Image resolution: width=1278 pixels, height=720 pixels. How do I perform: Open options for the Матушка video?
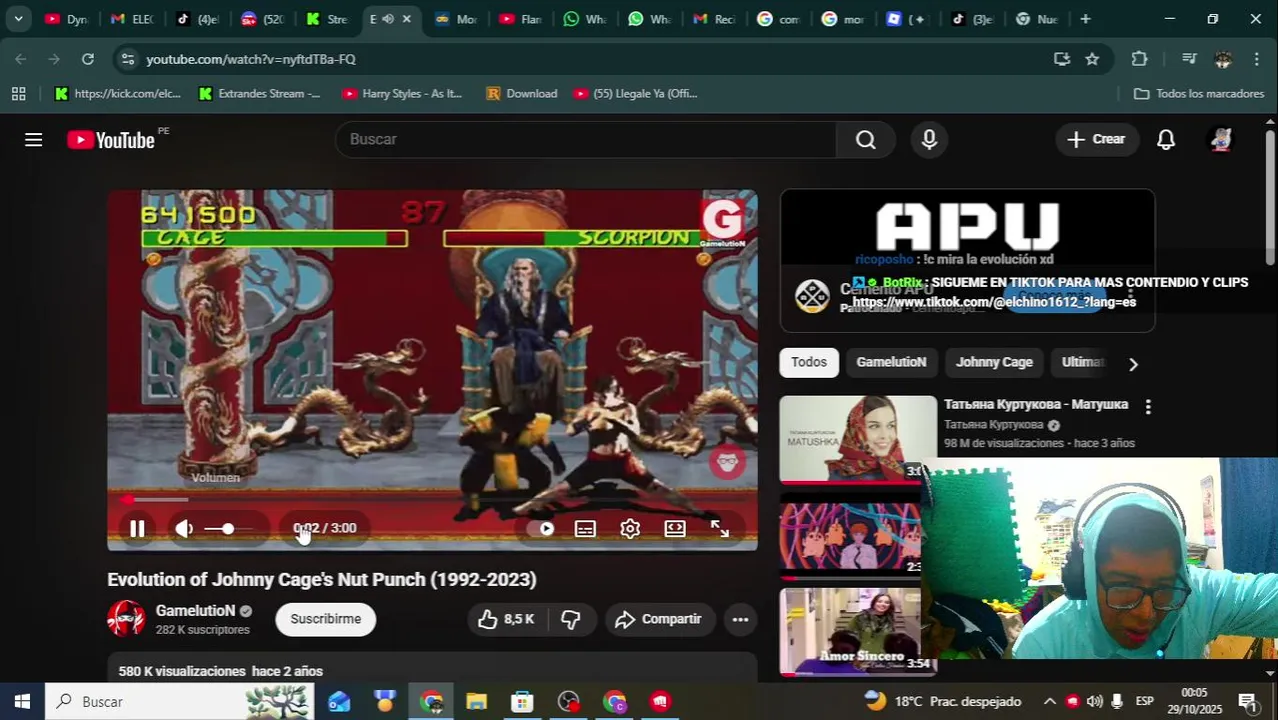click(x=1148, y=407)
